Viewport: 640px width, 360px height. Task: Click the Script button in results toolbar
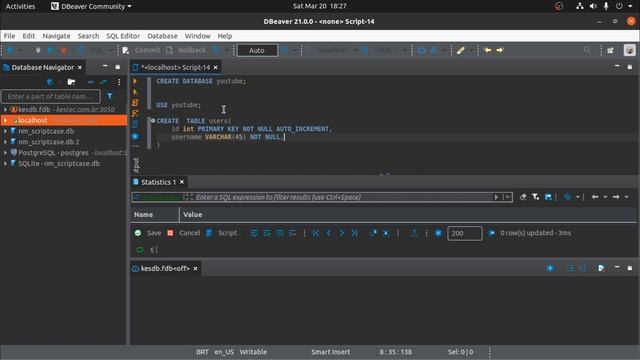[222, 233]
